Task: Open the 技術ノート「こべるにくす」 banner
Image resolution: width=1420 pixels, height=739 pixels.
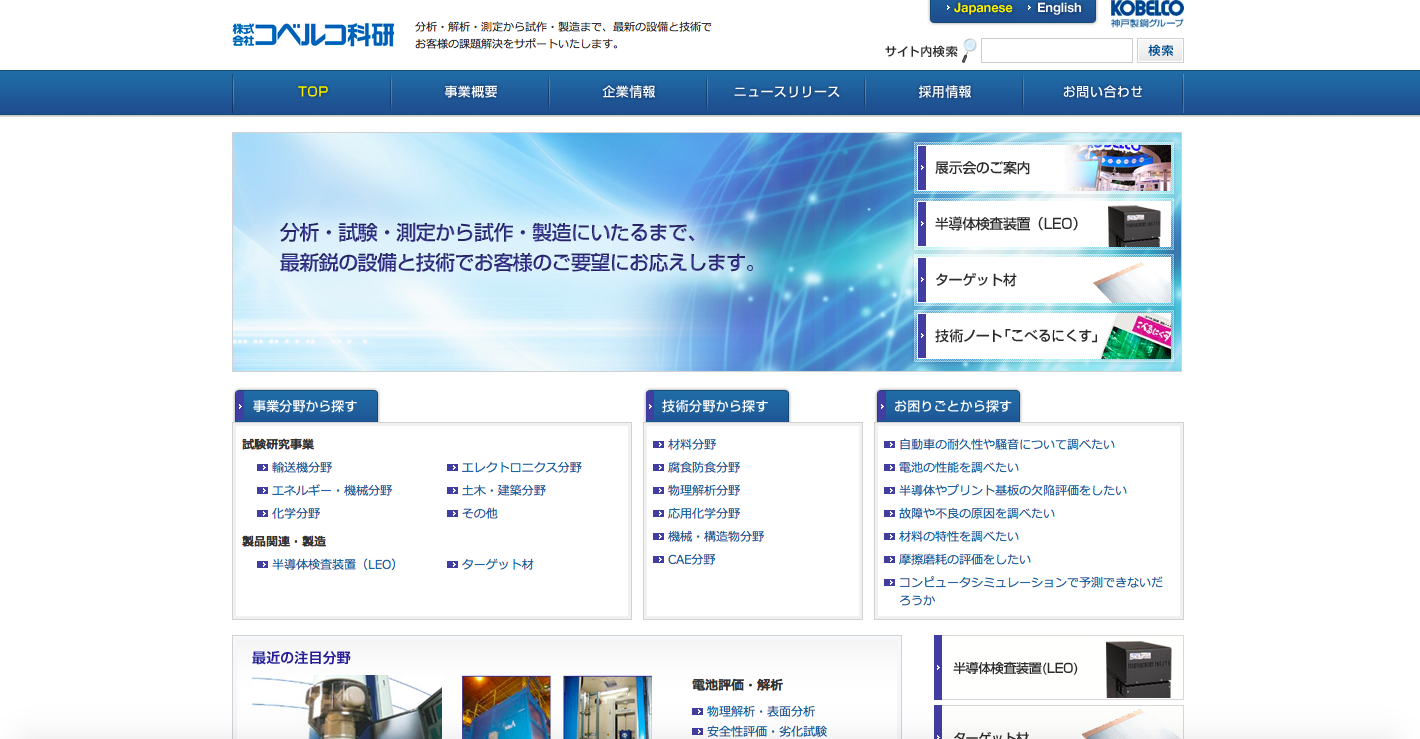Action: (1044, 336)
